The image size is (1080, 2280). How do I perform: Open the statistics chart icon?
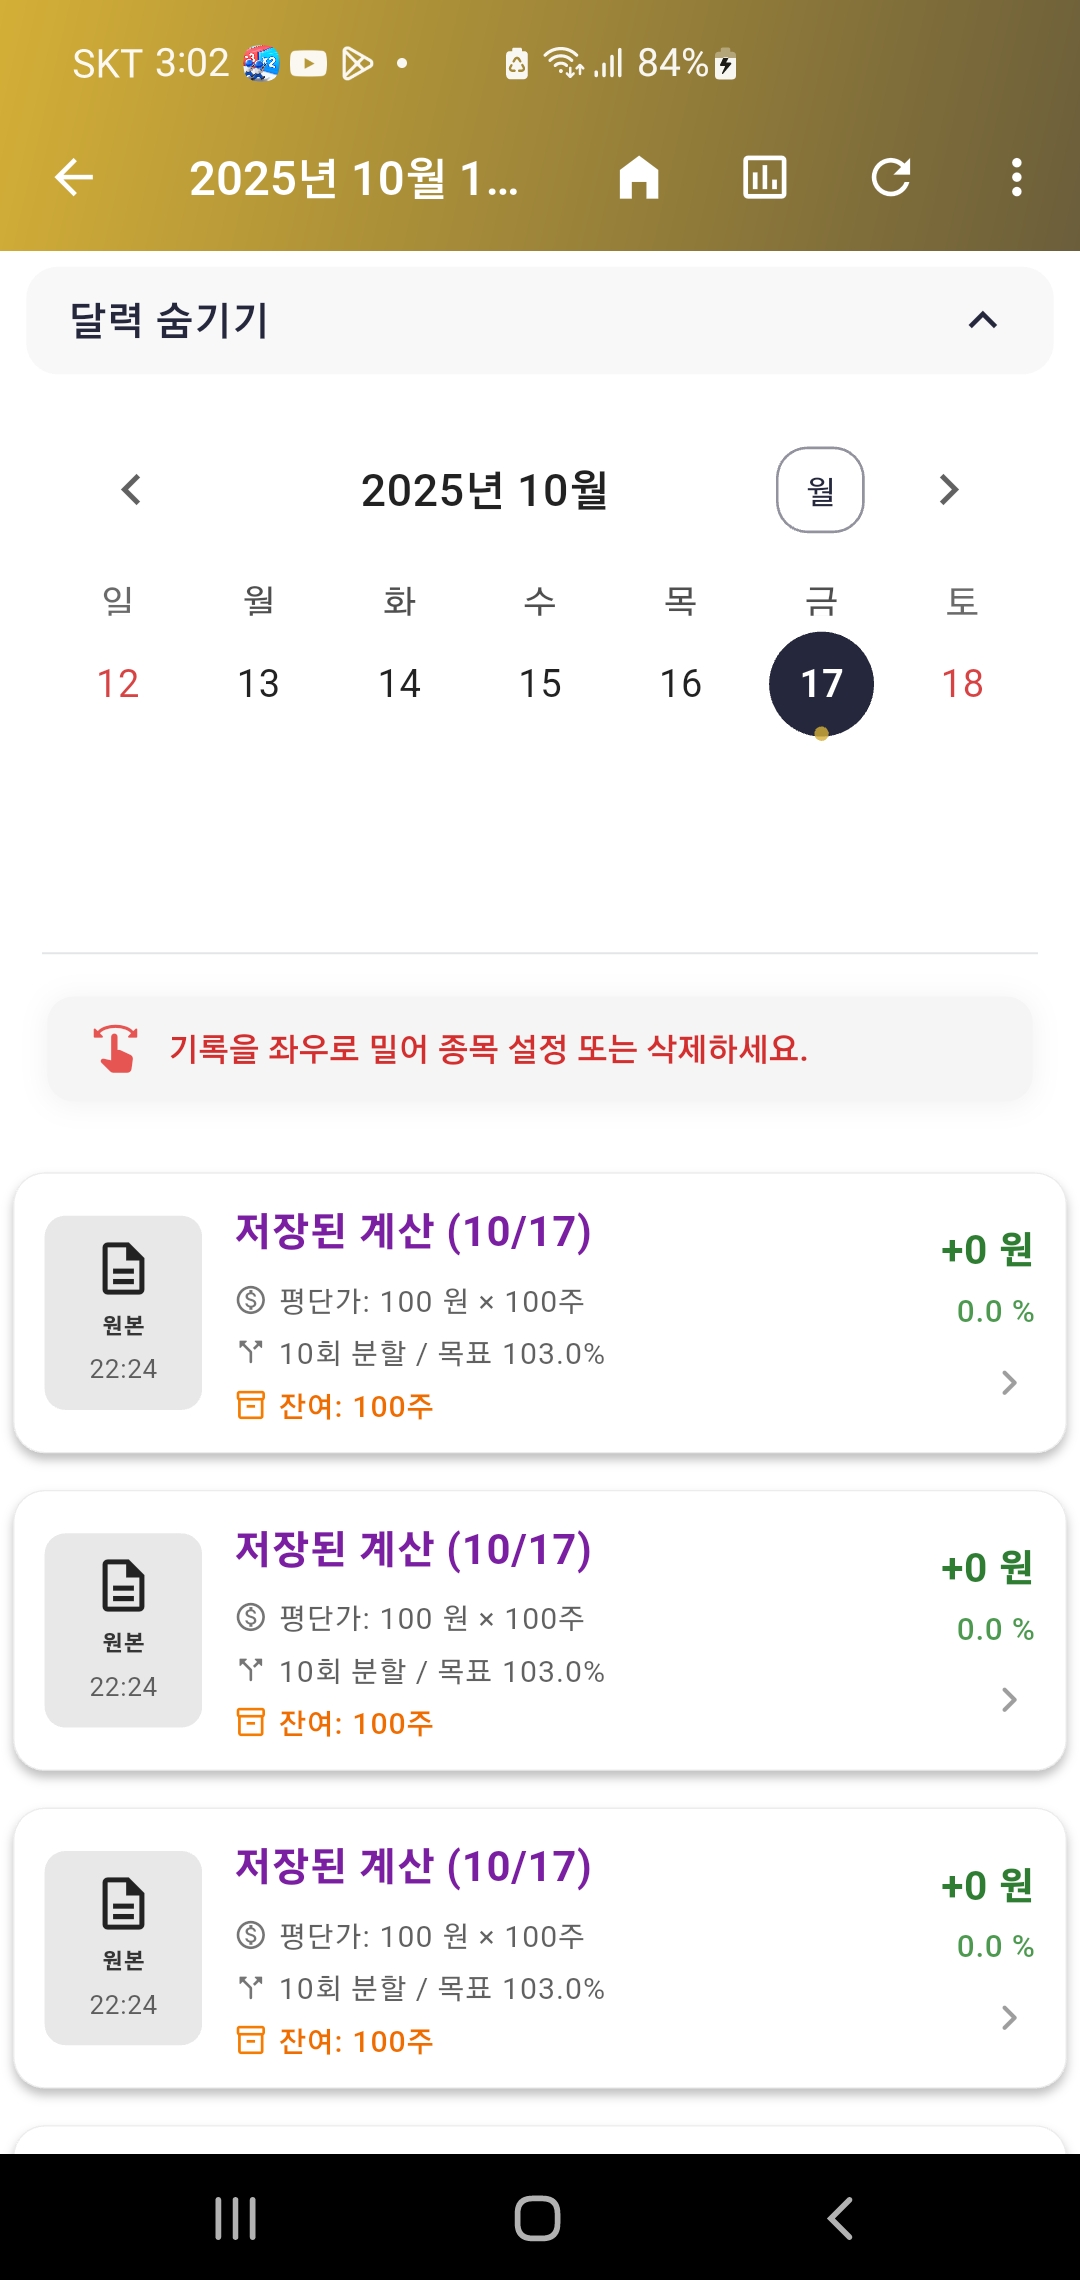tap(765, 178)
